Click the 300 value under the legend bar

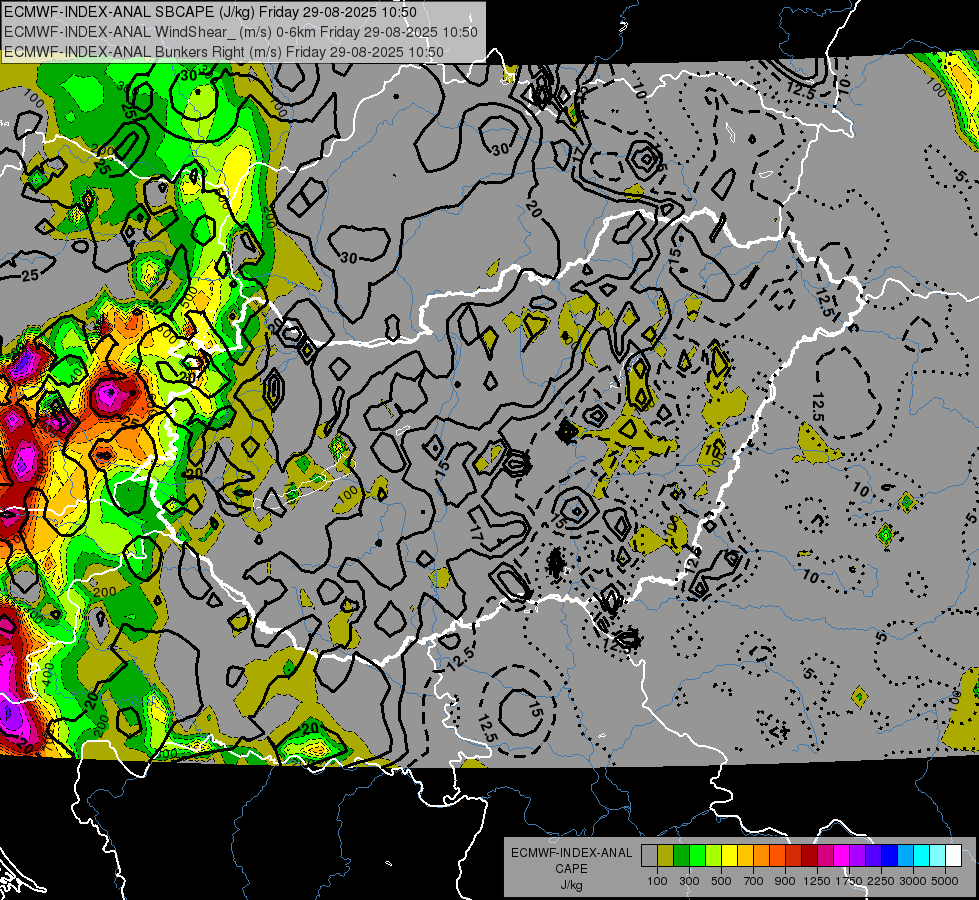(x=689, y=882)
